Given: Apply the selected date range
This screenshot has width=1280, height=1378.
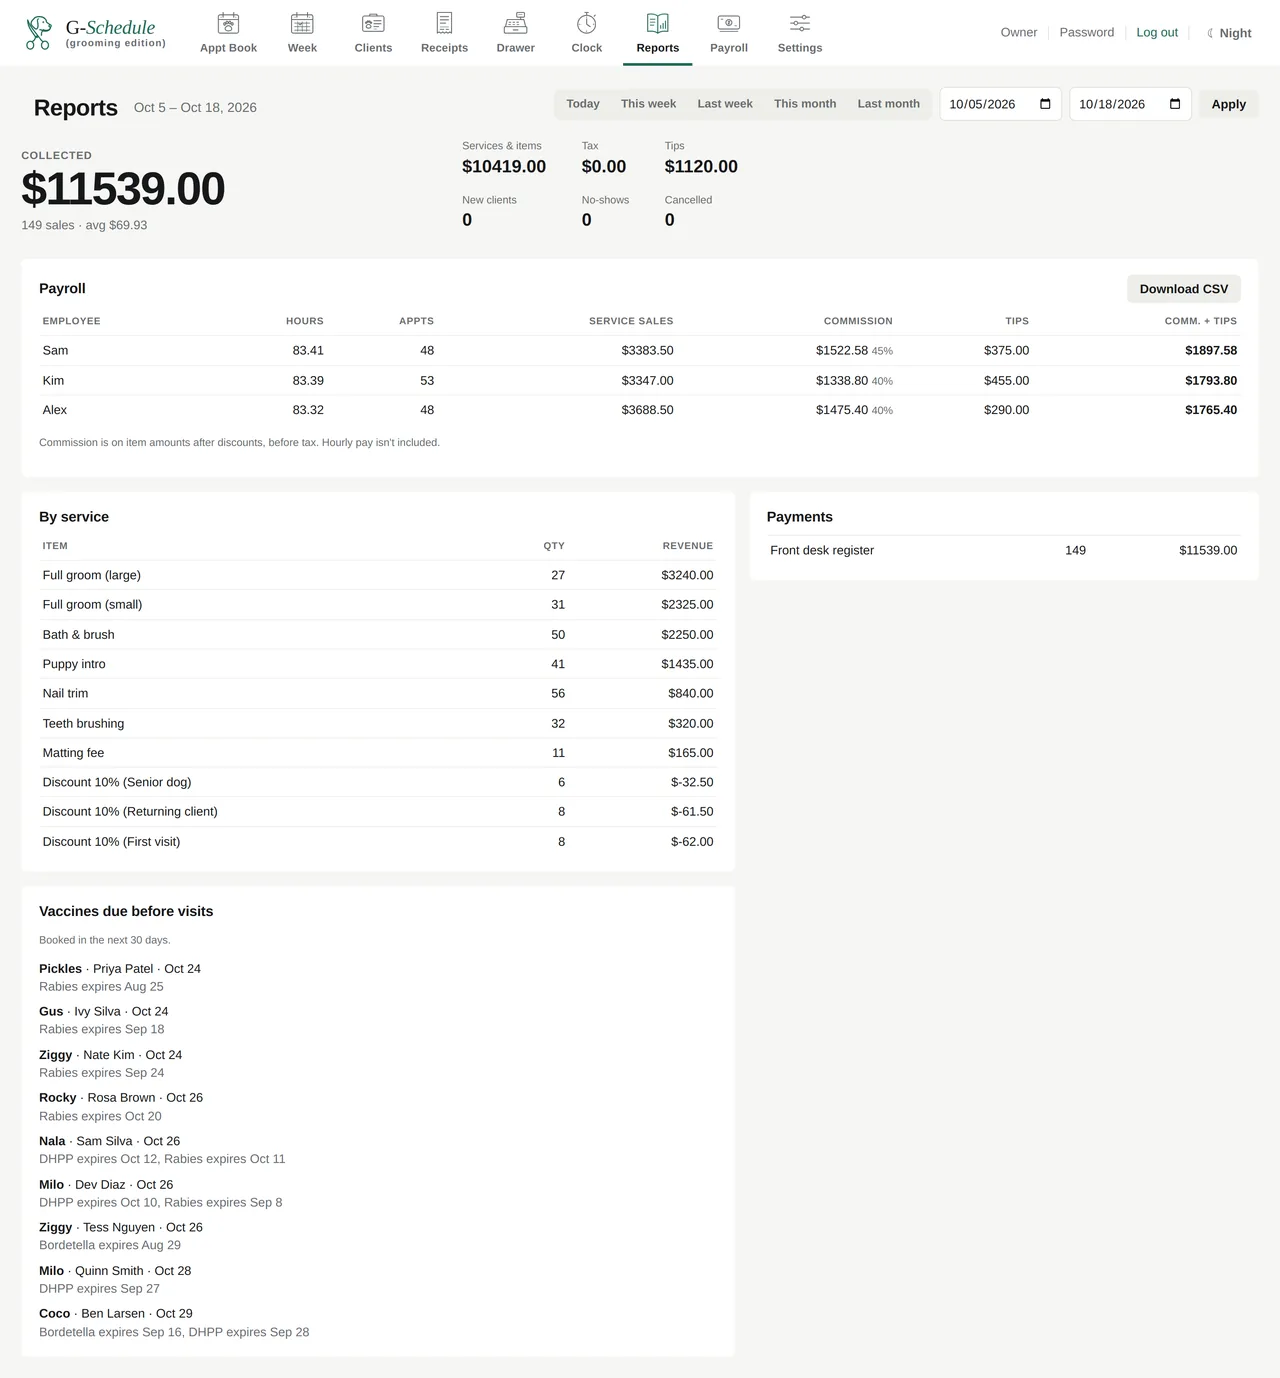Looking at the screenshot, I should click(x=1229, y=104).
